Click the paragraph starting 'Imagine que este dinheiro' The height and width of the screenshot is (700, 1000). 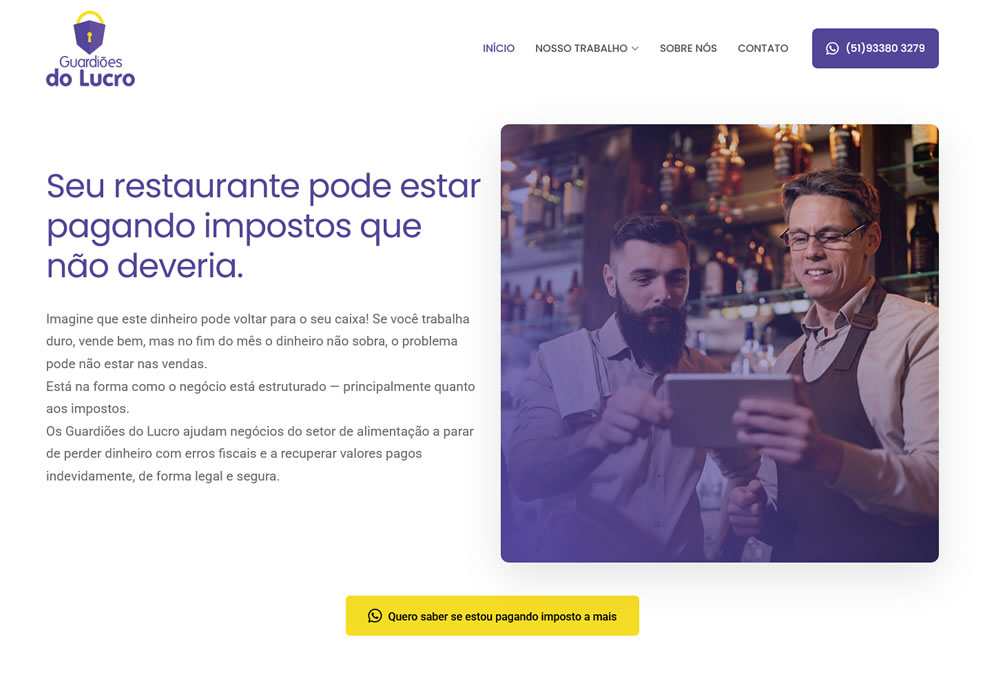258,341
